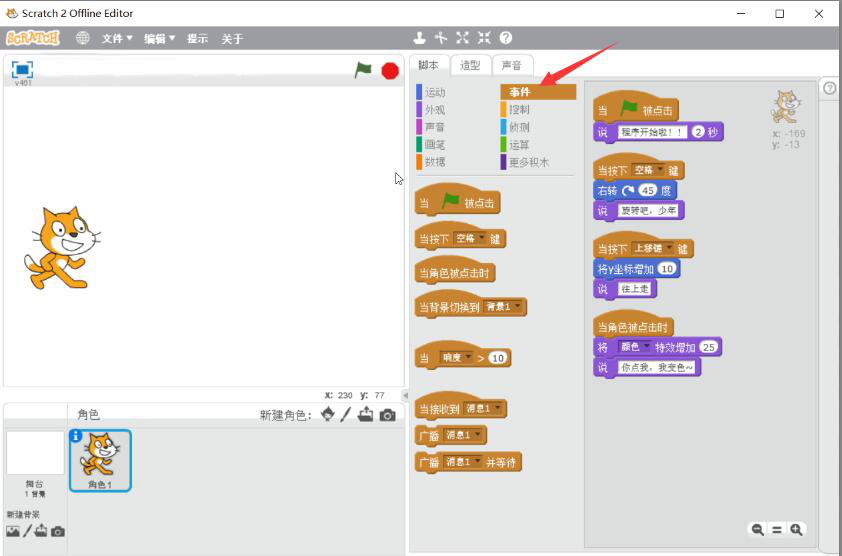Choose new sprite from library
The height and width of the screenshot is (556, 842).
[328, 414]
